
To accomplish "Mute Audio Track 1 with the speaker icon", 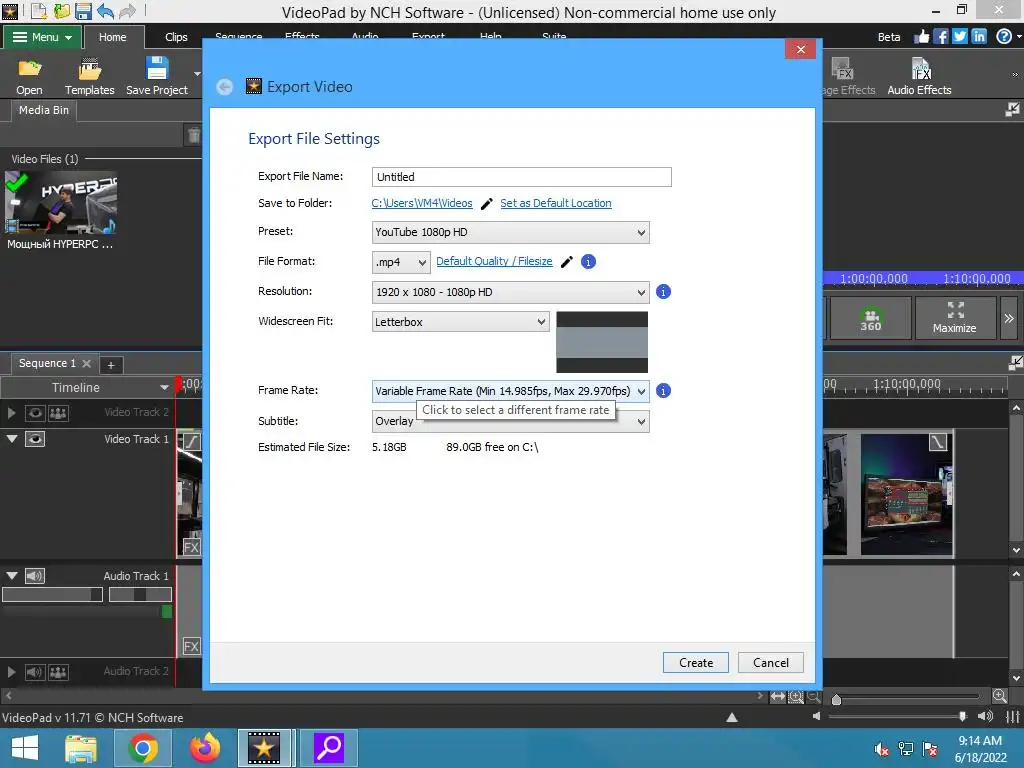I will (x=35, y=576).
